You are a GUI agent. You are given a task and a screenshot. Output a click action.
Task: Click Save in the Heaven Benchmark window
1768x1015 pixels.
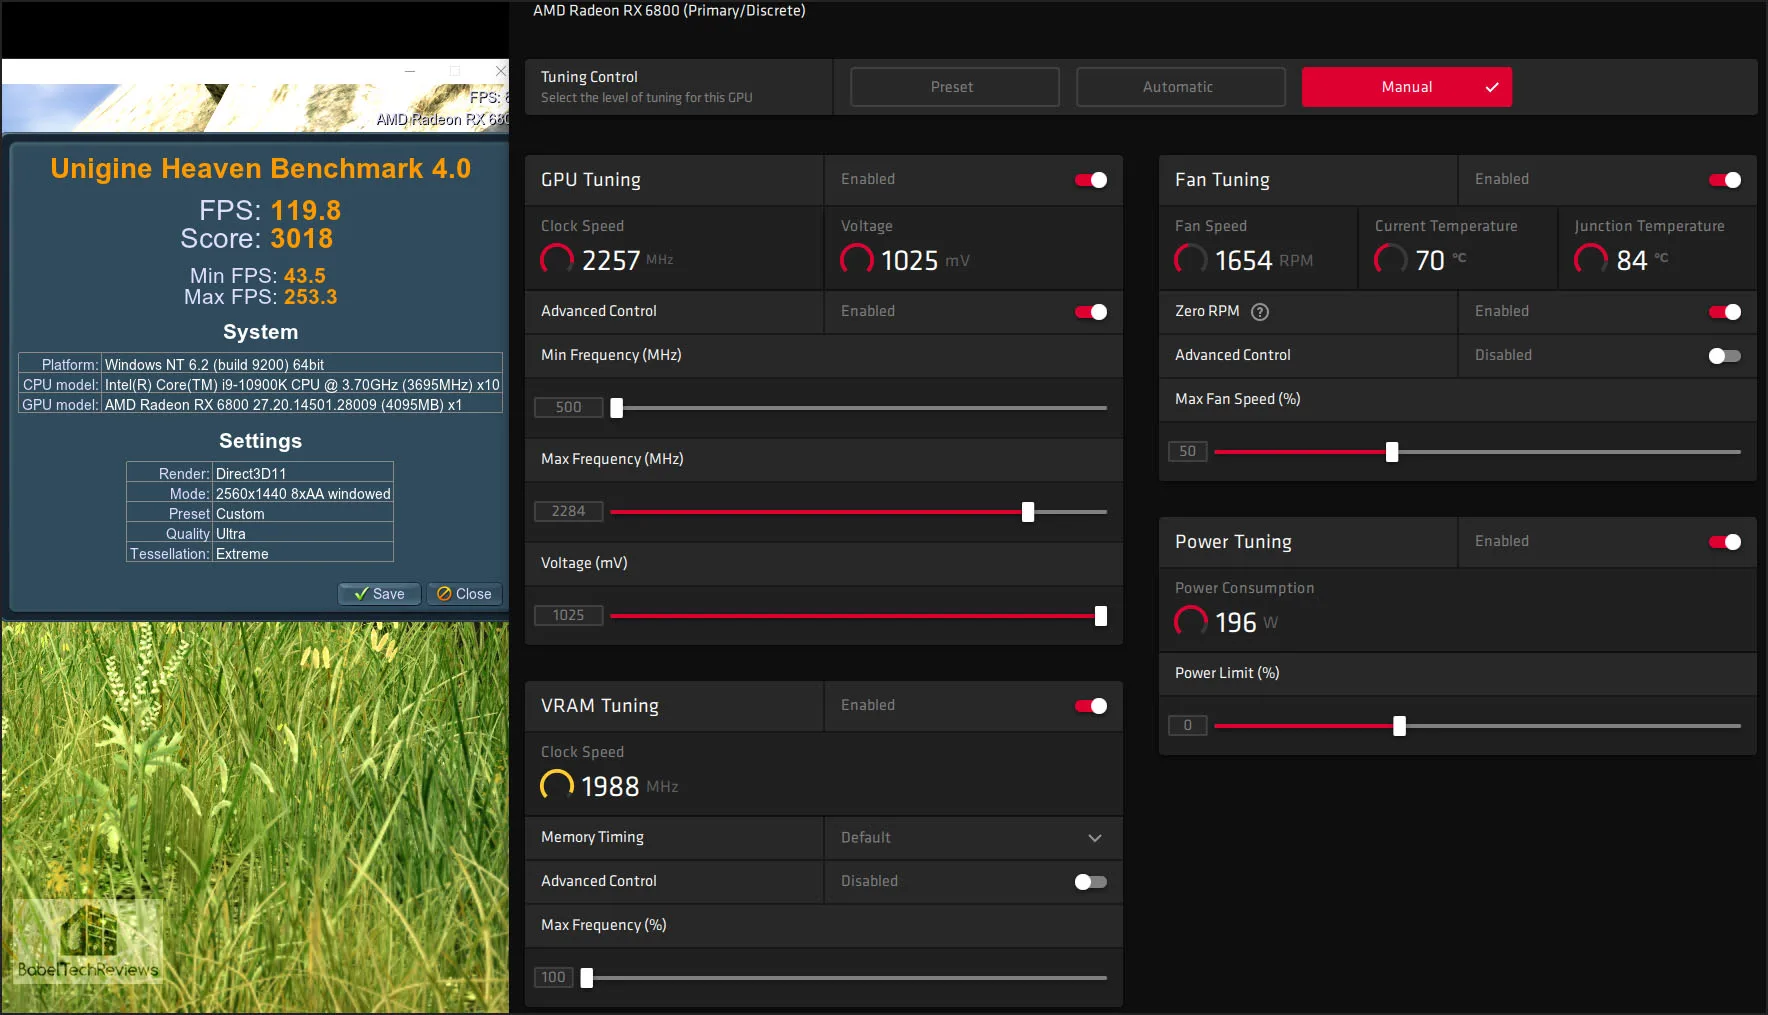379,594
